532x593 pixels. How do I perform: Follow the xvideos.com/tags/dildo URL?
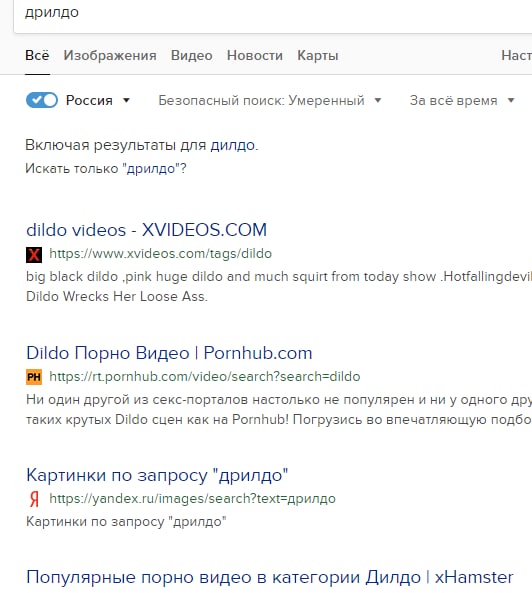160,253
